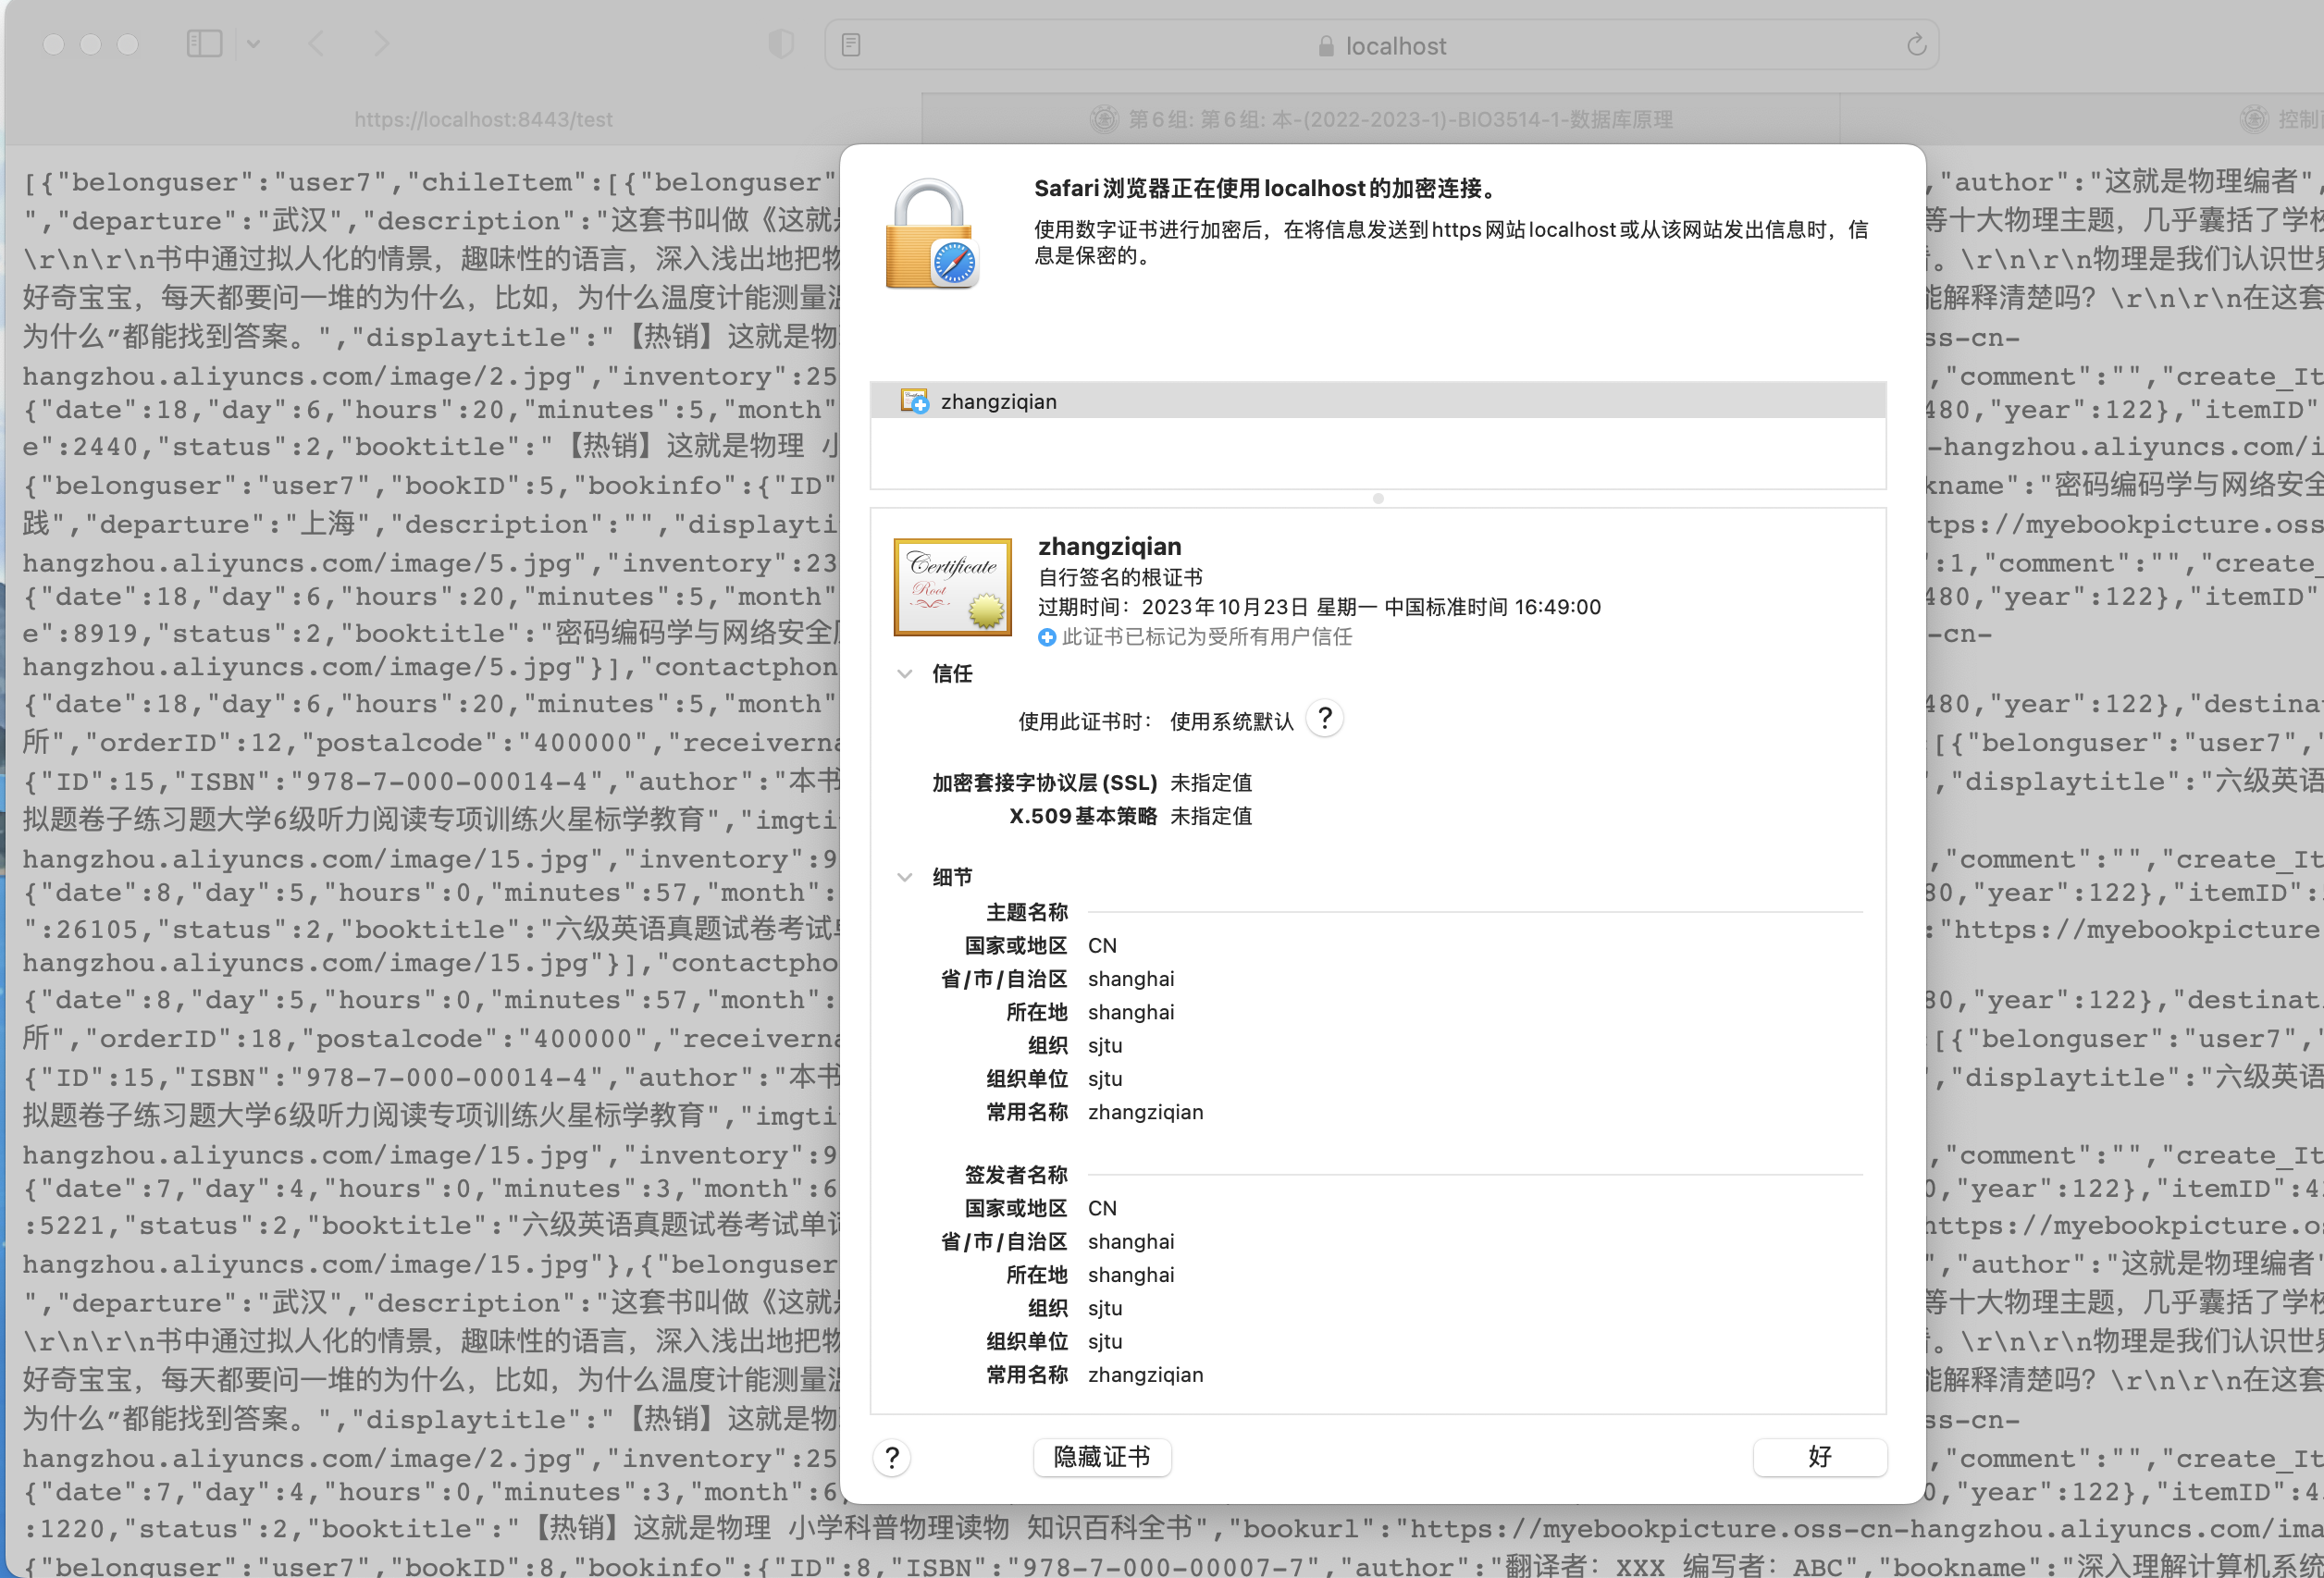Open the 数据库原理 course tab
Image resolution: width=2324 pixels, height=1578 pixels.
pyautogui.click(x=1380, y=119)
